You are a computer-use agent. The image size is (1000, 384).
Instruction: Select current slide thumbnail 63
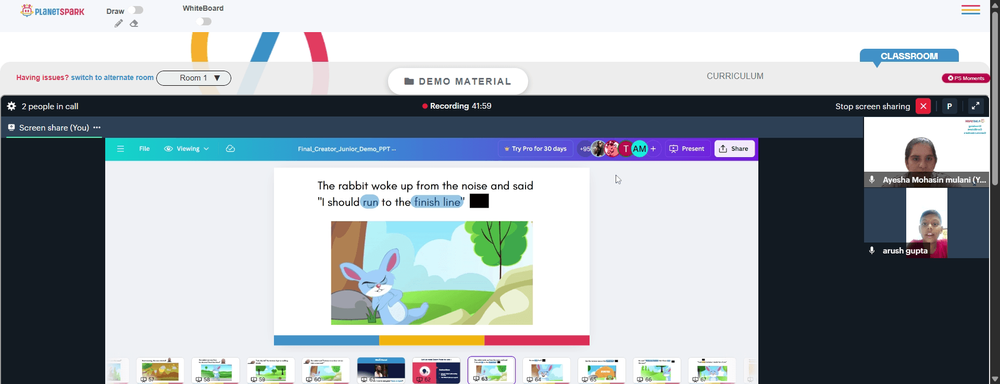tap(492, 371)
